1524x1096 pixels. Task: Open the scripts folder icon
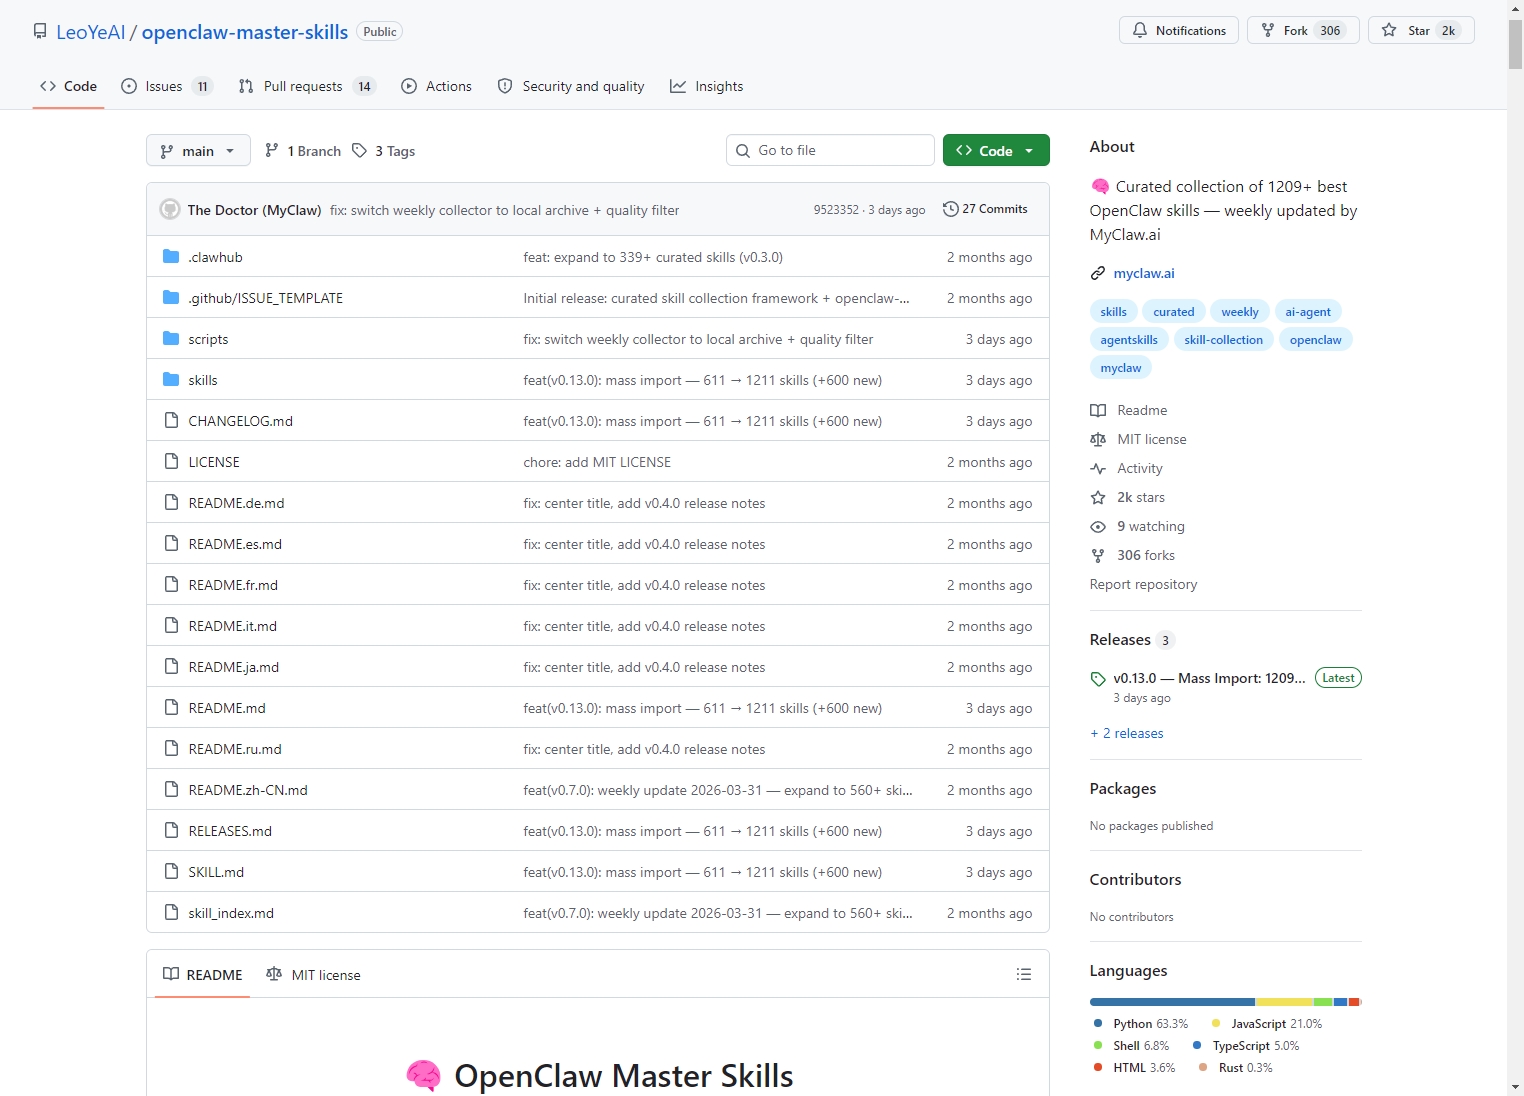point(171,339)
